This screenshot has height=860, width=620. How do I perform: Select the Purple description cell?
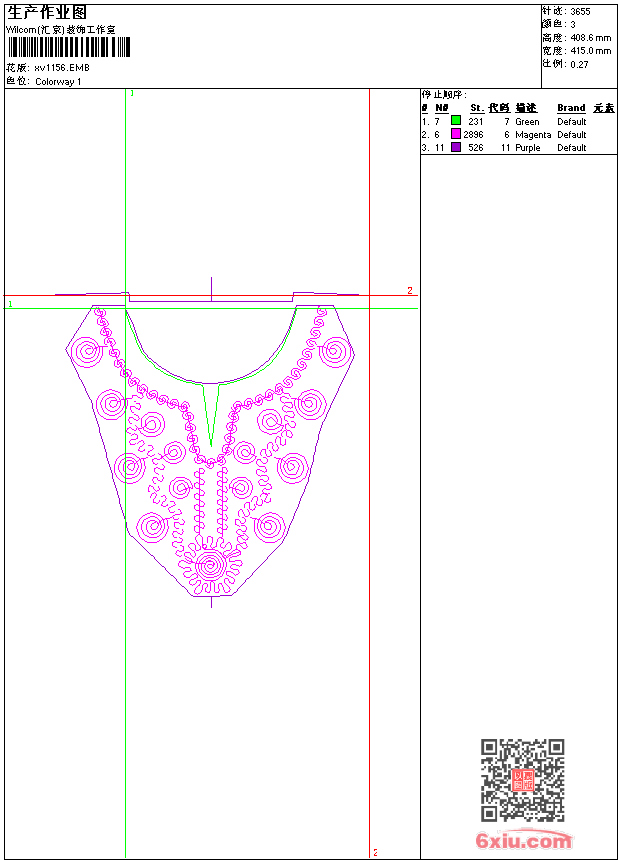point(528,148)
